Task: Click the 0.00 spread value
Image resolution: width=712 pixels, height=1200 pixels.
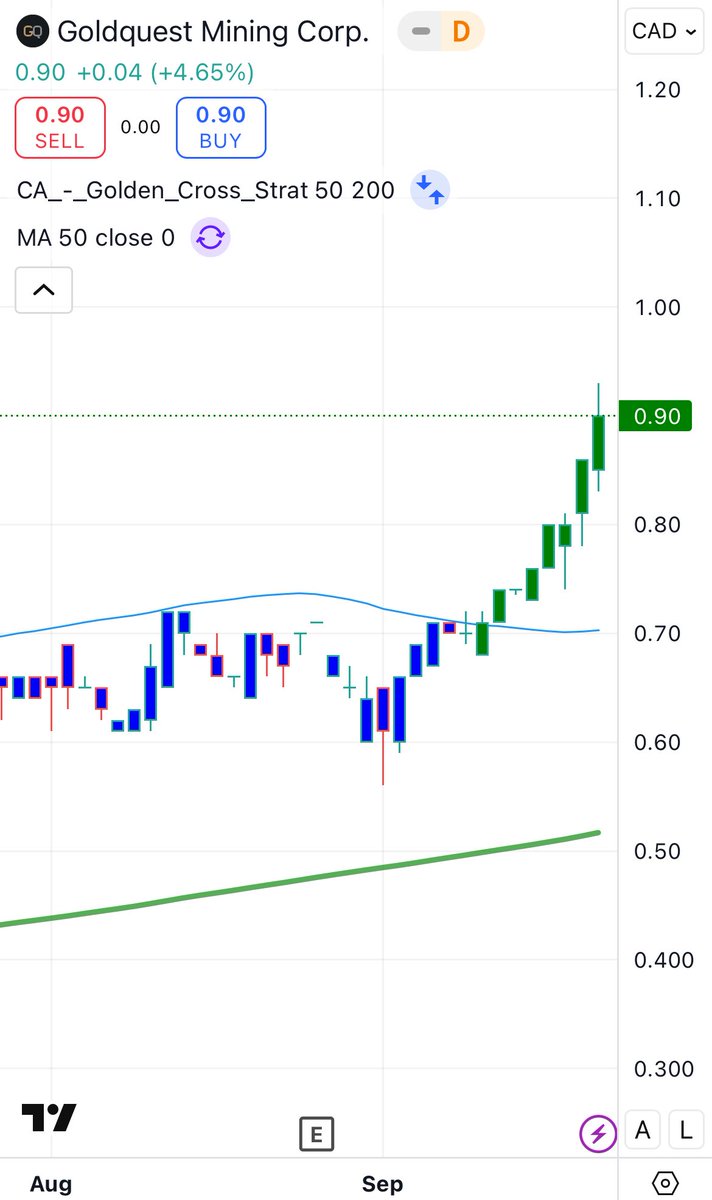Action: tap(140, 127)
